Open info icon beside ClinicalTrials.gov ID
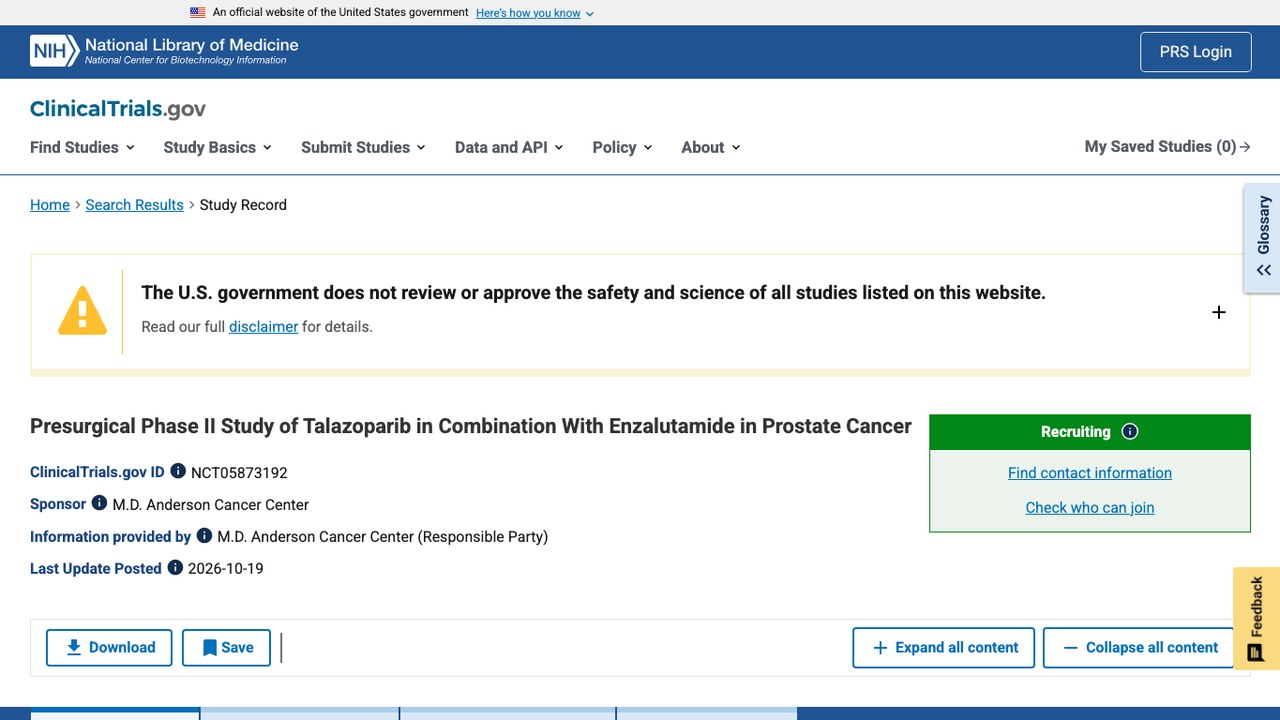 coord(178,471)
